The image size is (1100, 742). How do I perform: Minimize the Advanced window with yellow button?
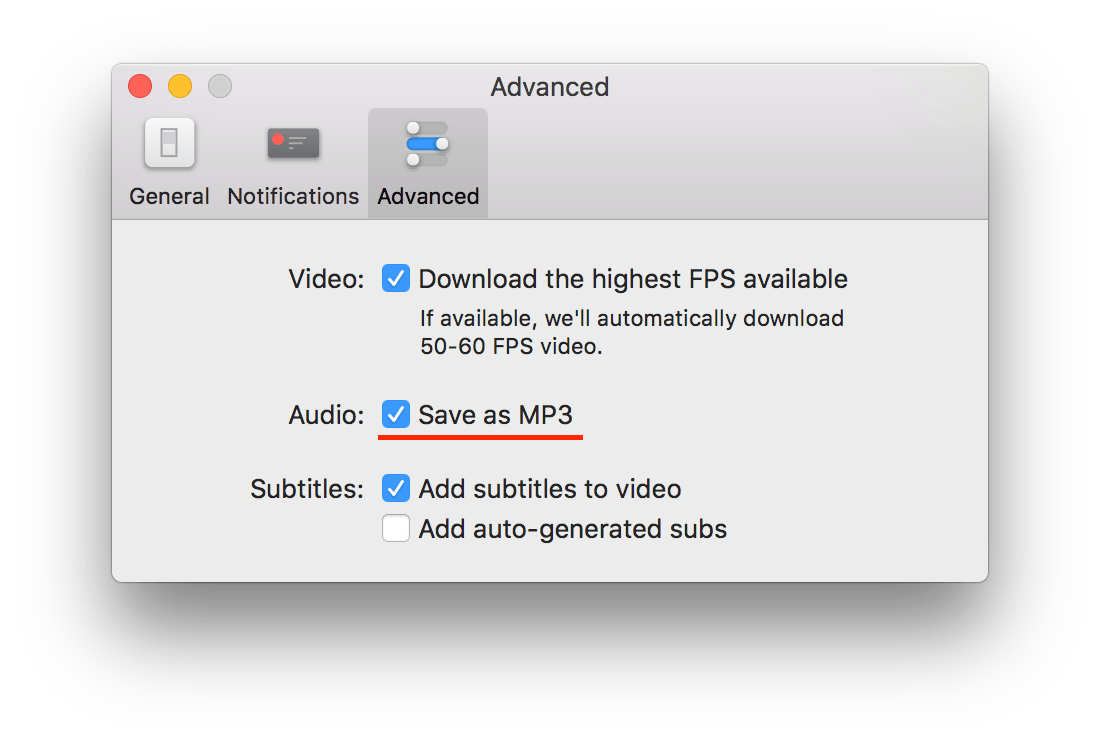[x=180, y=86]
